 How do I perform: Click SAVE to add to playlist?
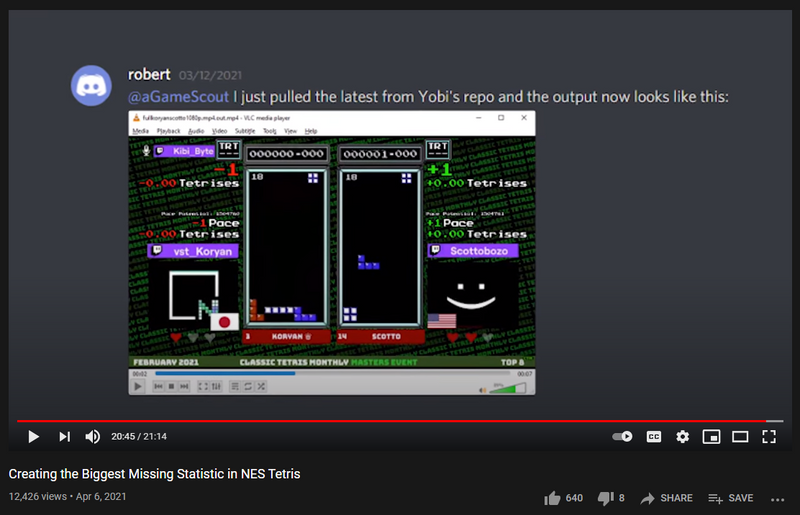731,498
